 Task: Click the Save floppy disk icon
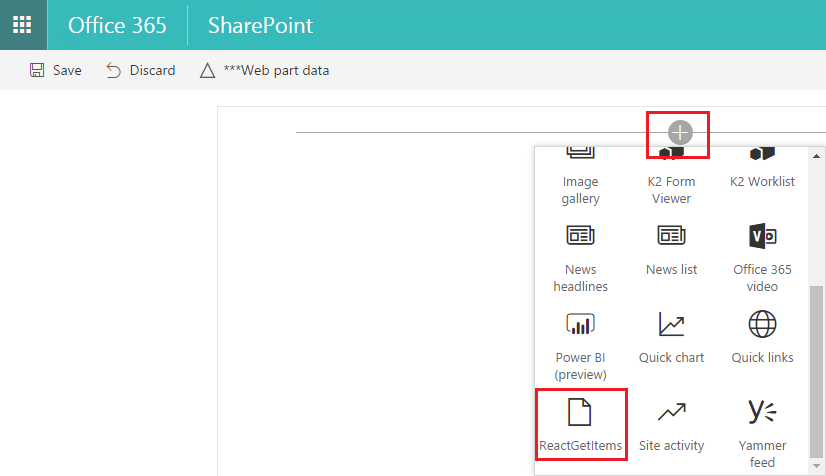[37, 70]
